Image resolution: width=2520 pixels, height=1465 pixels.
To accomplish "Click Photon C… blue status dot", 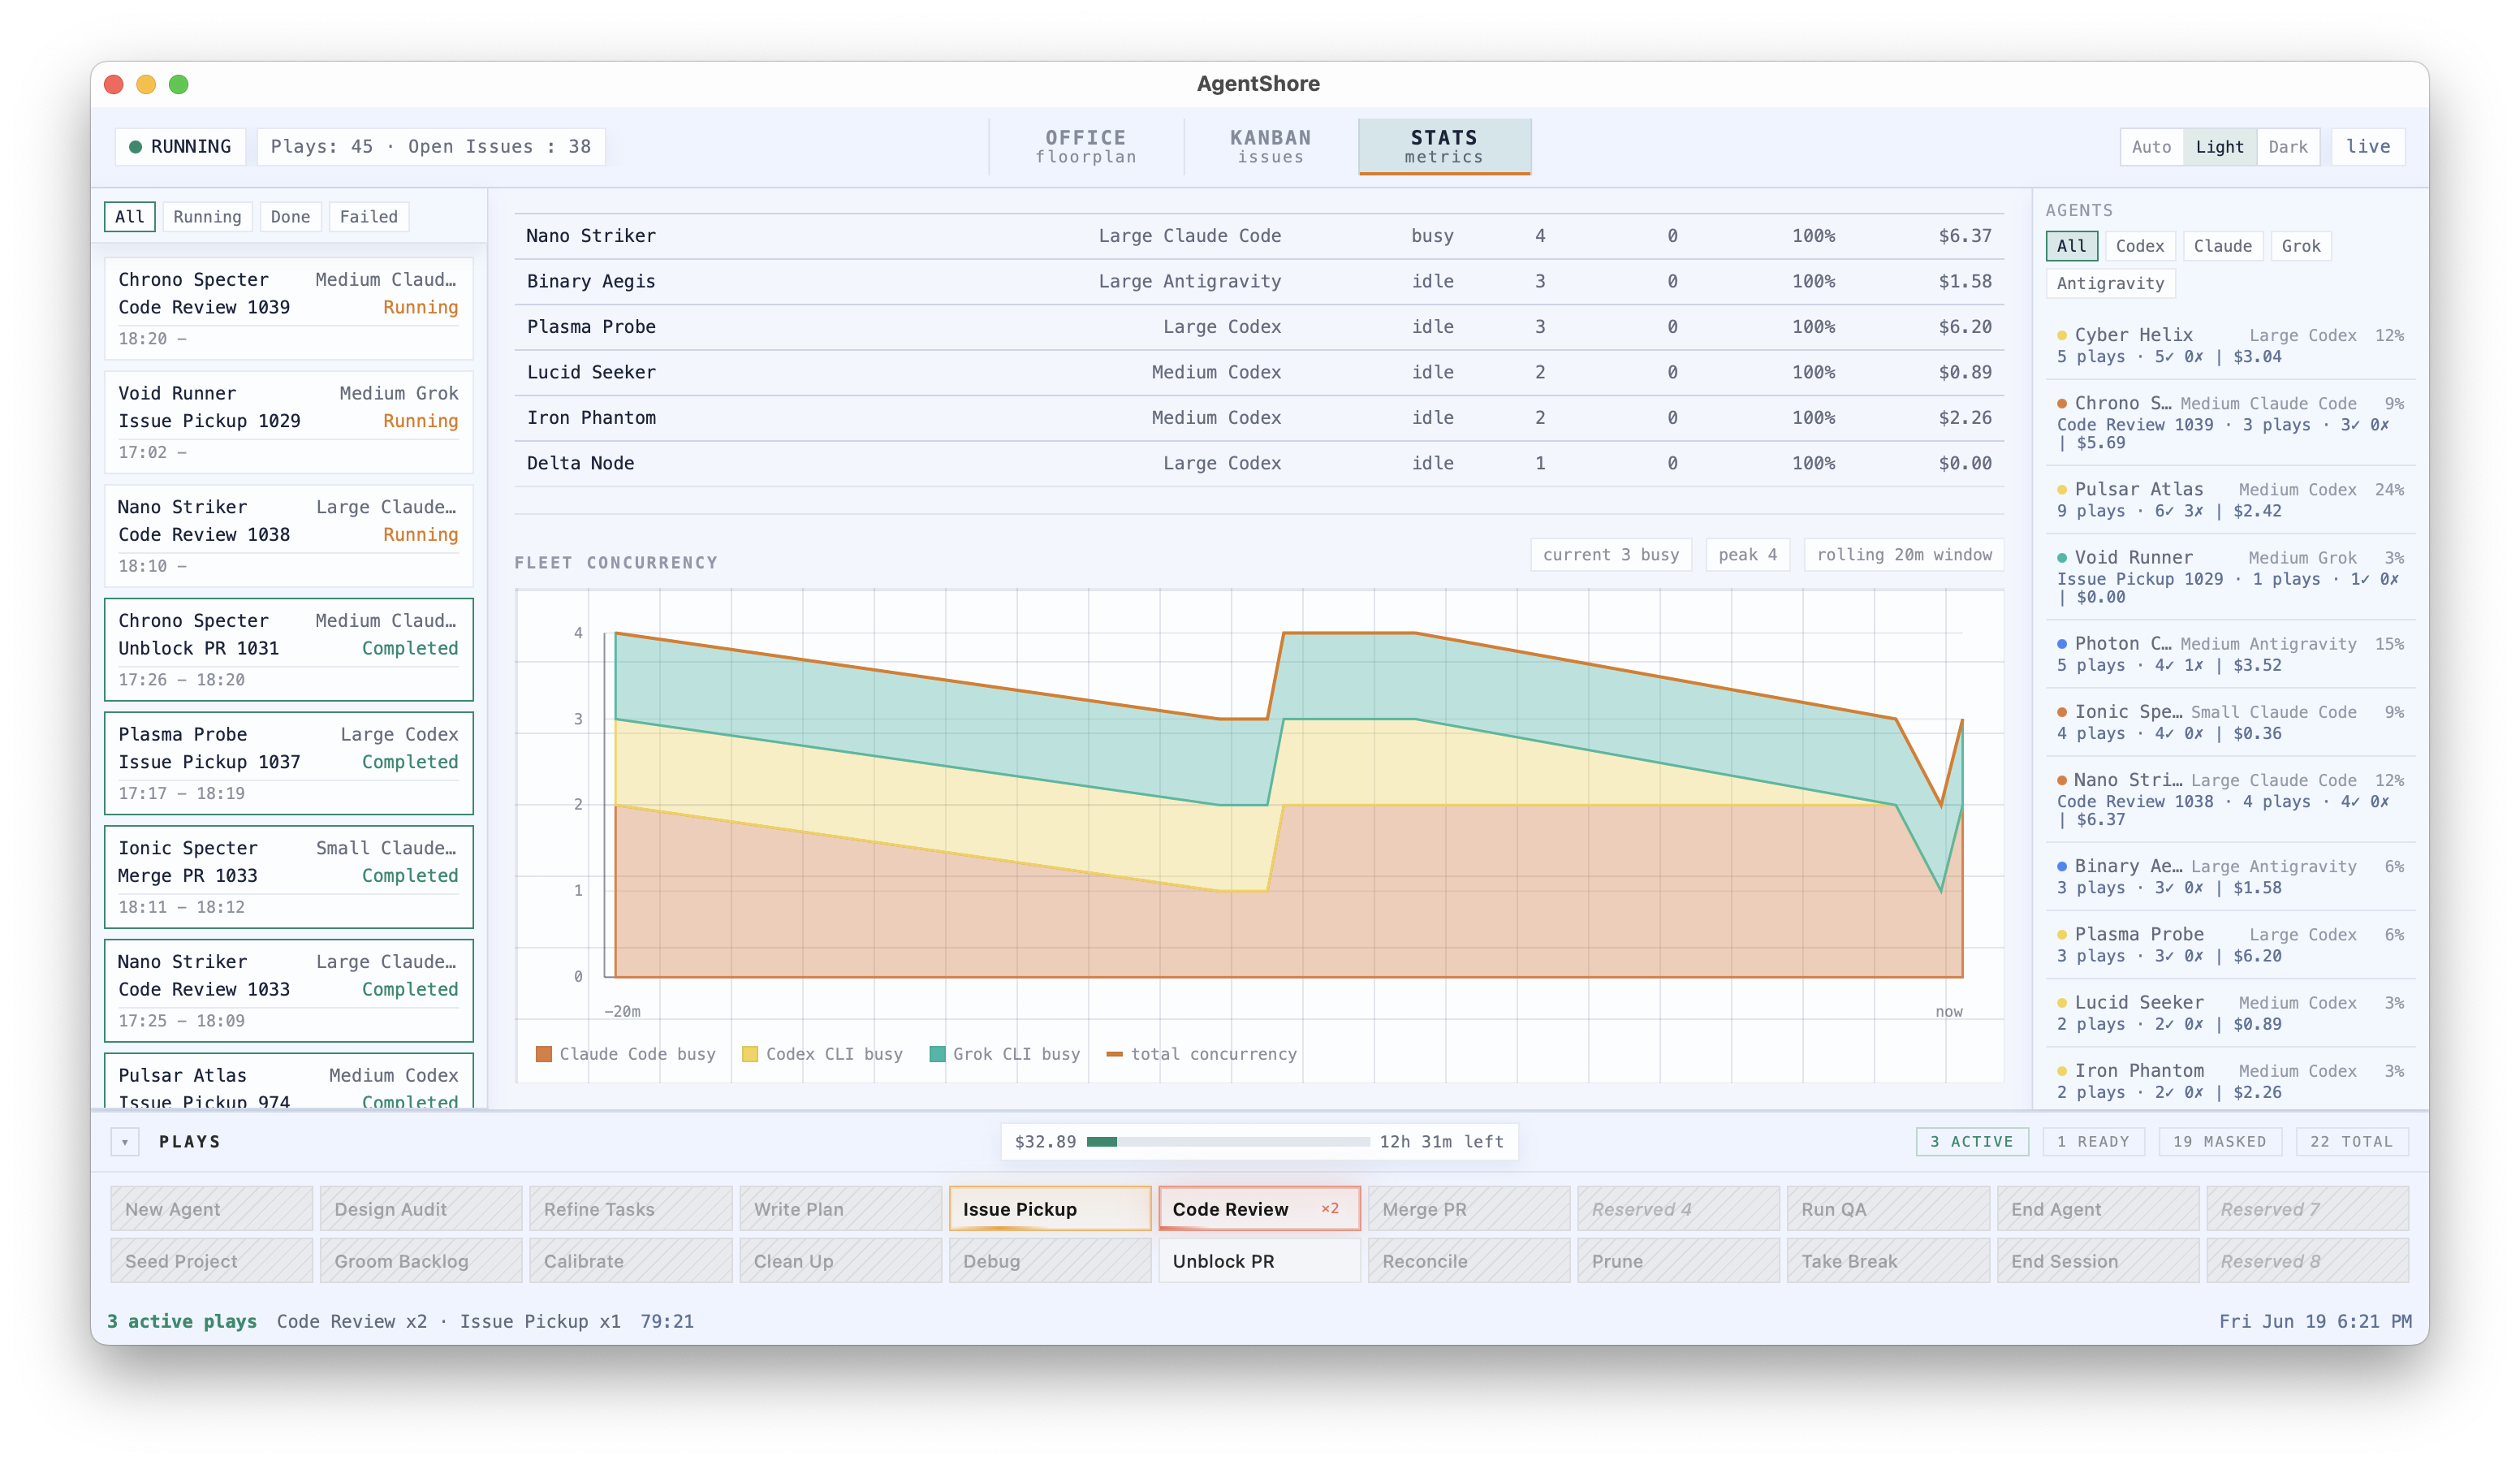I will pyautogui.click(x=2062, y=644).
